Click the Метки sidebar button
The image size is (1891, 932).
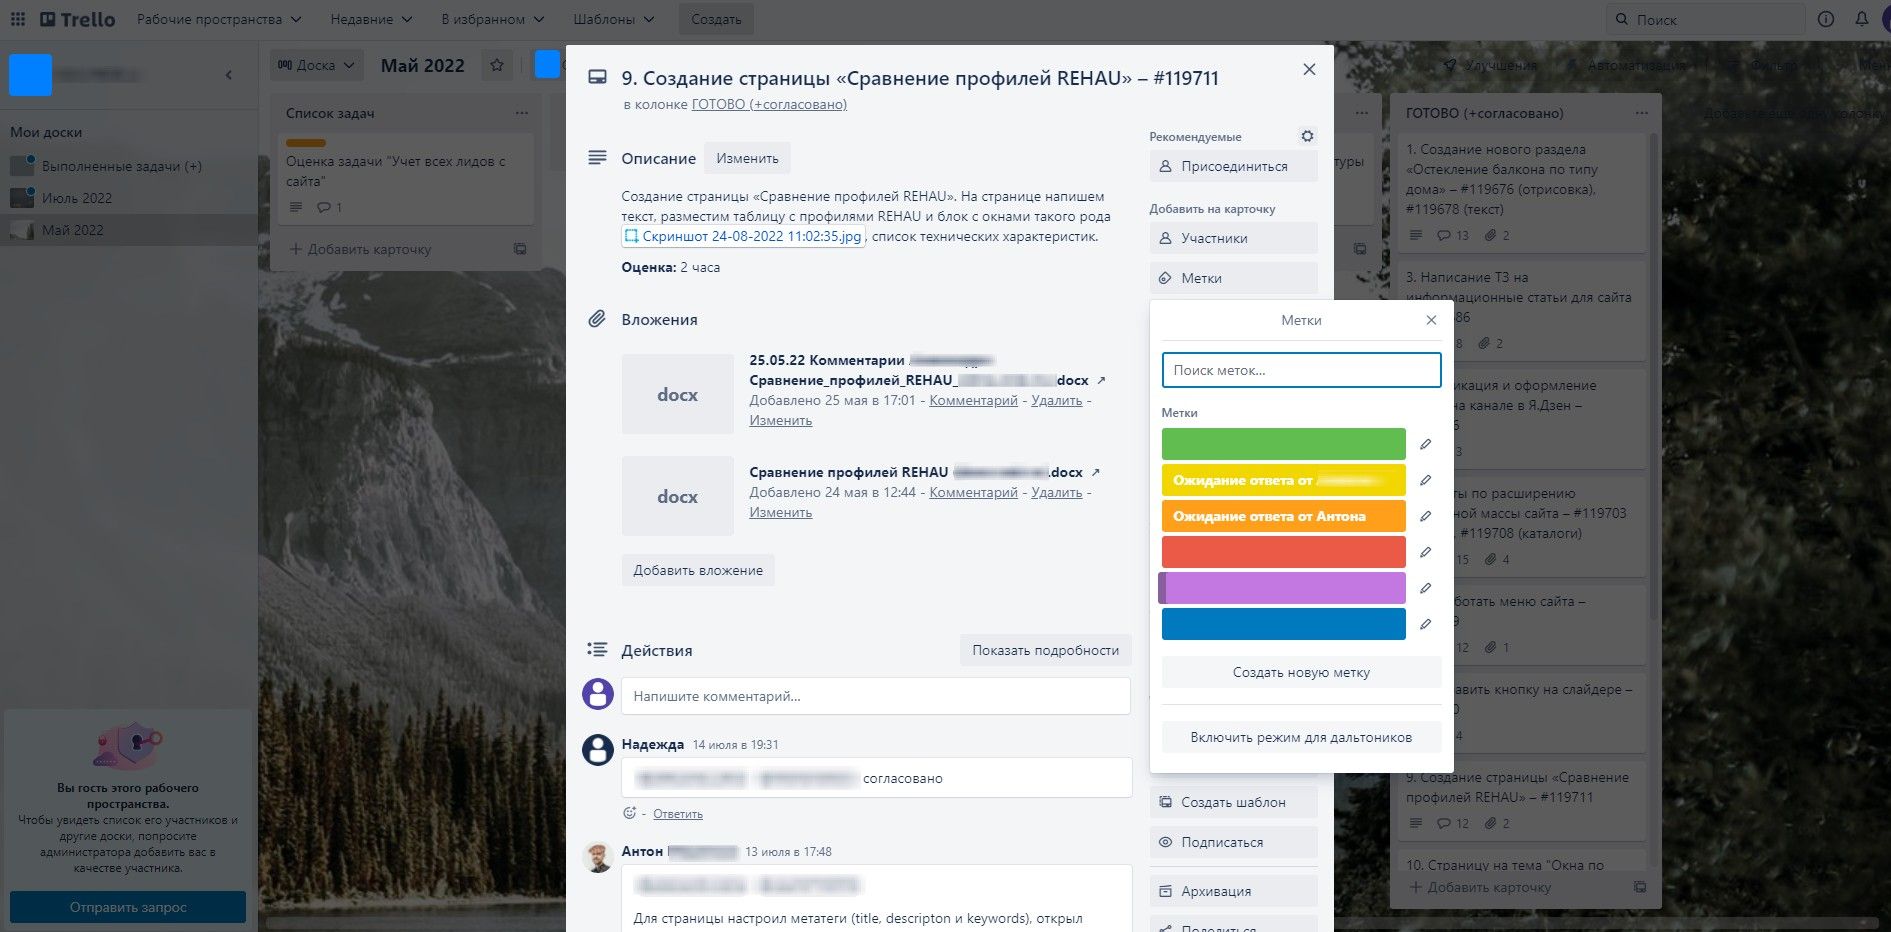(x=1233, y=278)
